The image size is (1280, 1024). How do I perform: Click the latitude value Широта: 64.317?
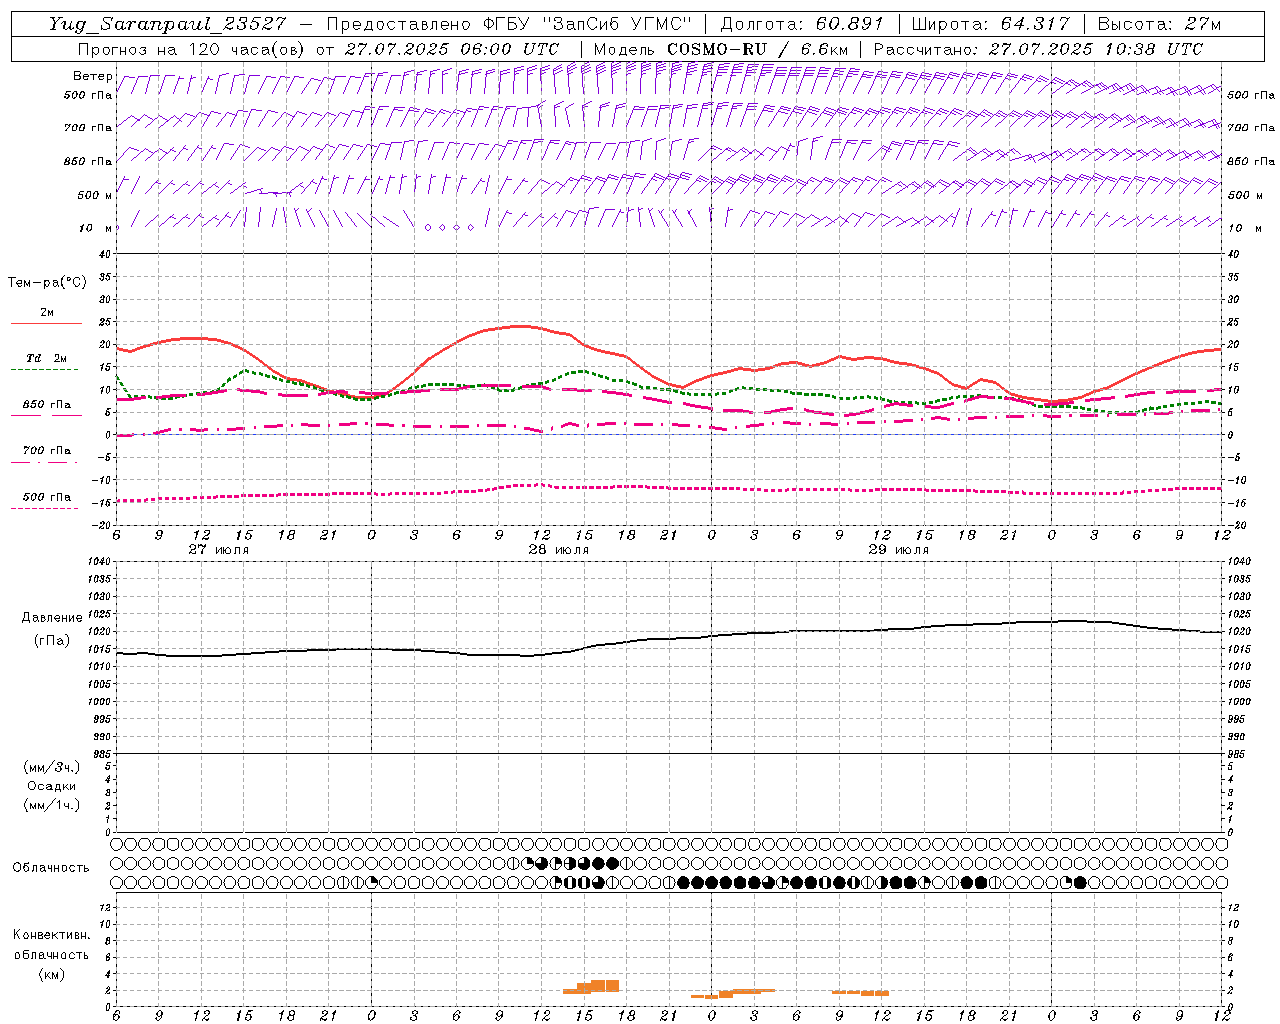991,24
